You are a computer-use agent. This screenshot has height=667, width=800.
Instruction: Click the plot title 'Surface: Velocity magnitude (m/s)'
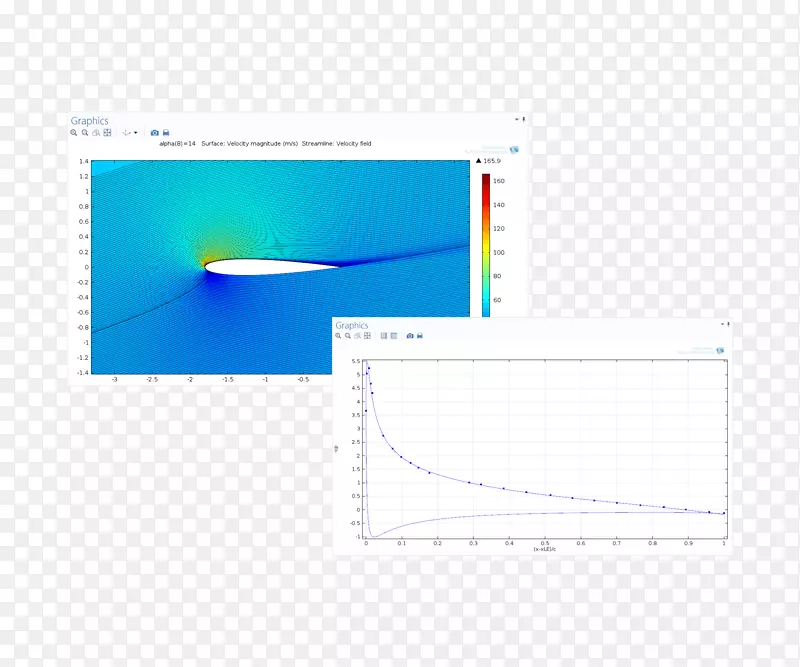(249, 143)
